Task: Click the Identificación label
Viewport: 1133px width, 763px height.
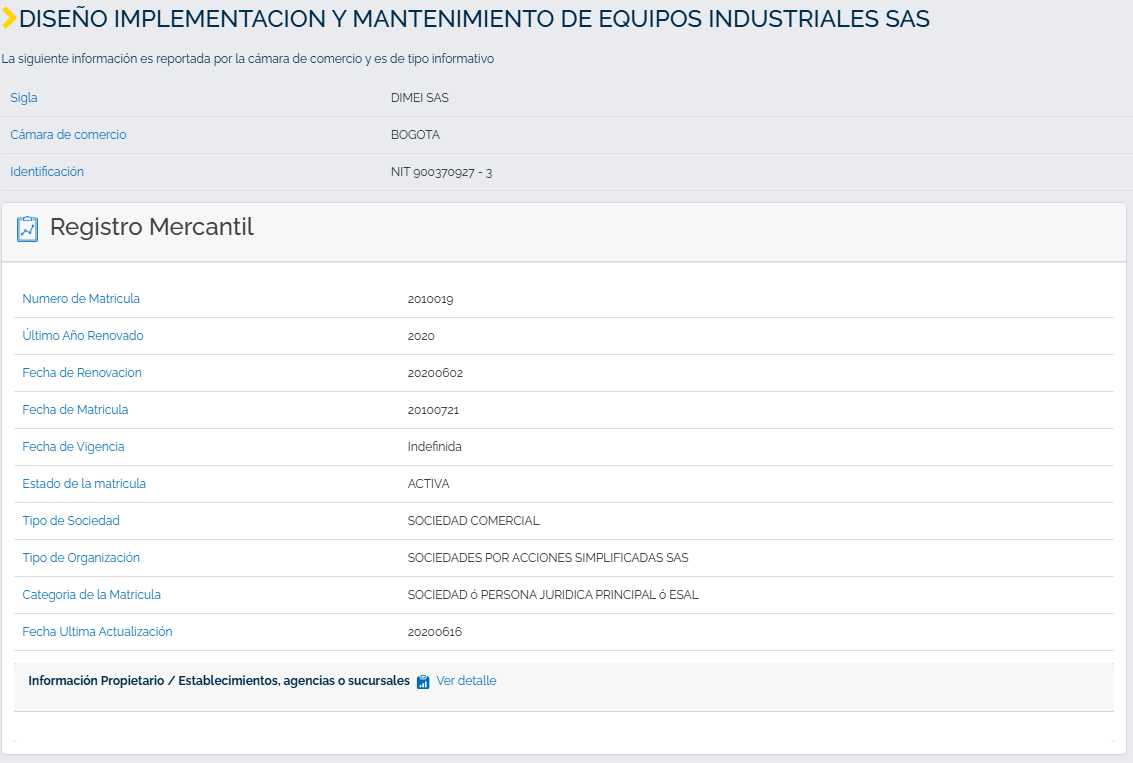Action: tap(47, 171)
